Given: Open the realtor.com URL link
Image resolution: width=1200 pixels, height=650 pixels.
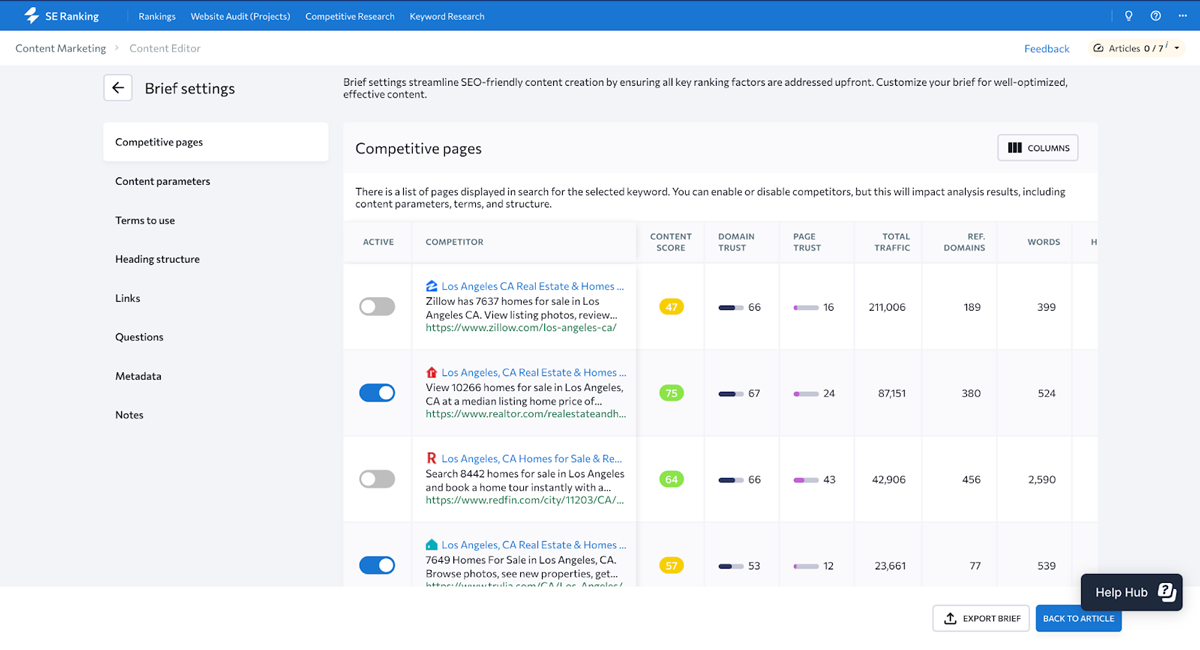Looking at the screenshot, I should pos(526,413).
